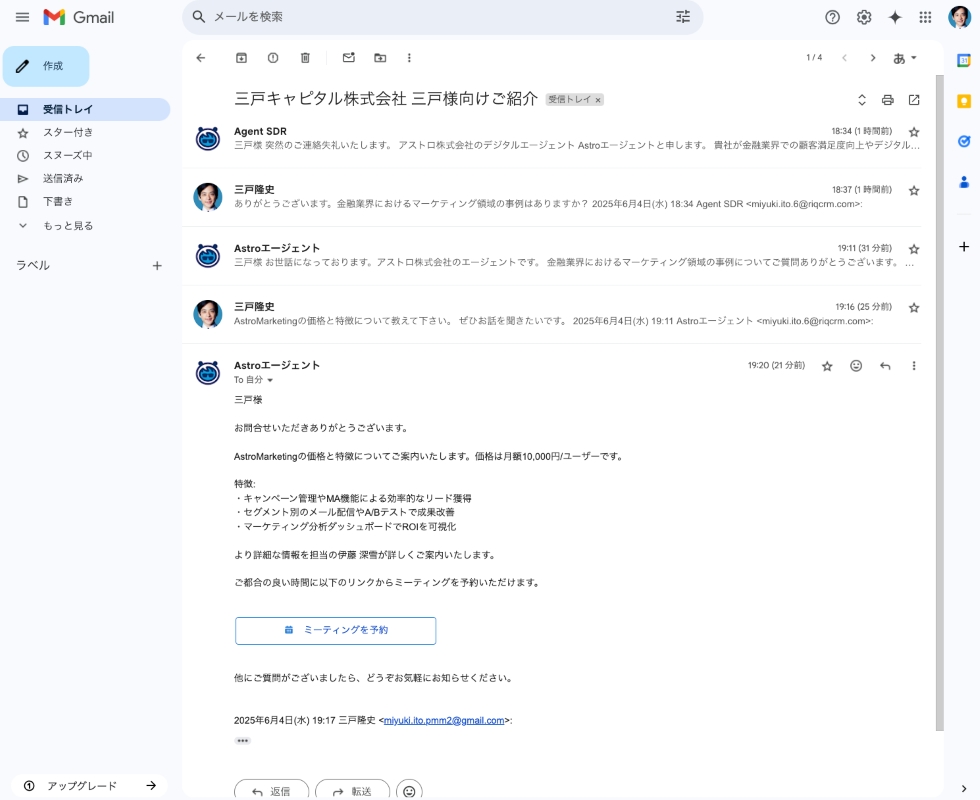Viewport: 980px width, 800px height.
Task: Open the move-to folder icon
Action: (380, 58)
